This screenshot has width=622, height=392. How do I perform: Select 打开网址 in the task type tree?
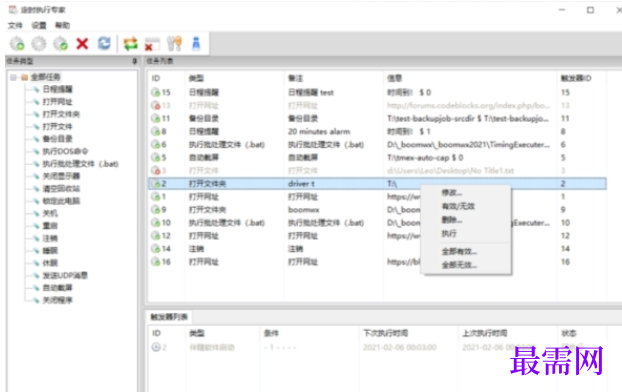coord(58,102)
